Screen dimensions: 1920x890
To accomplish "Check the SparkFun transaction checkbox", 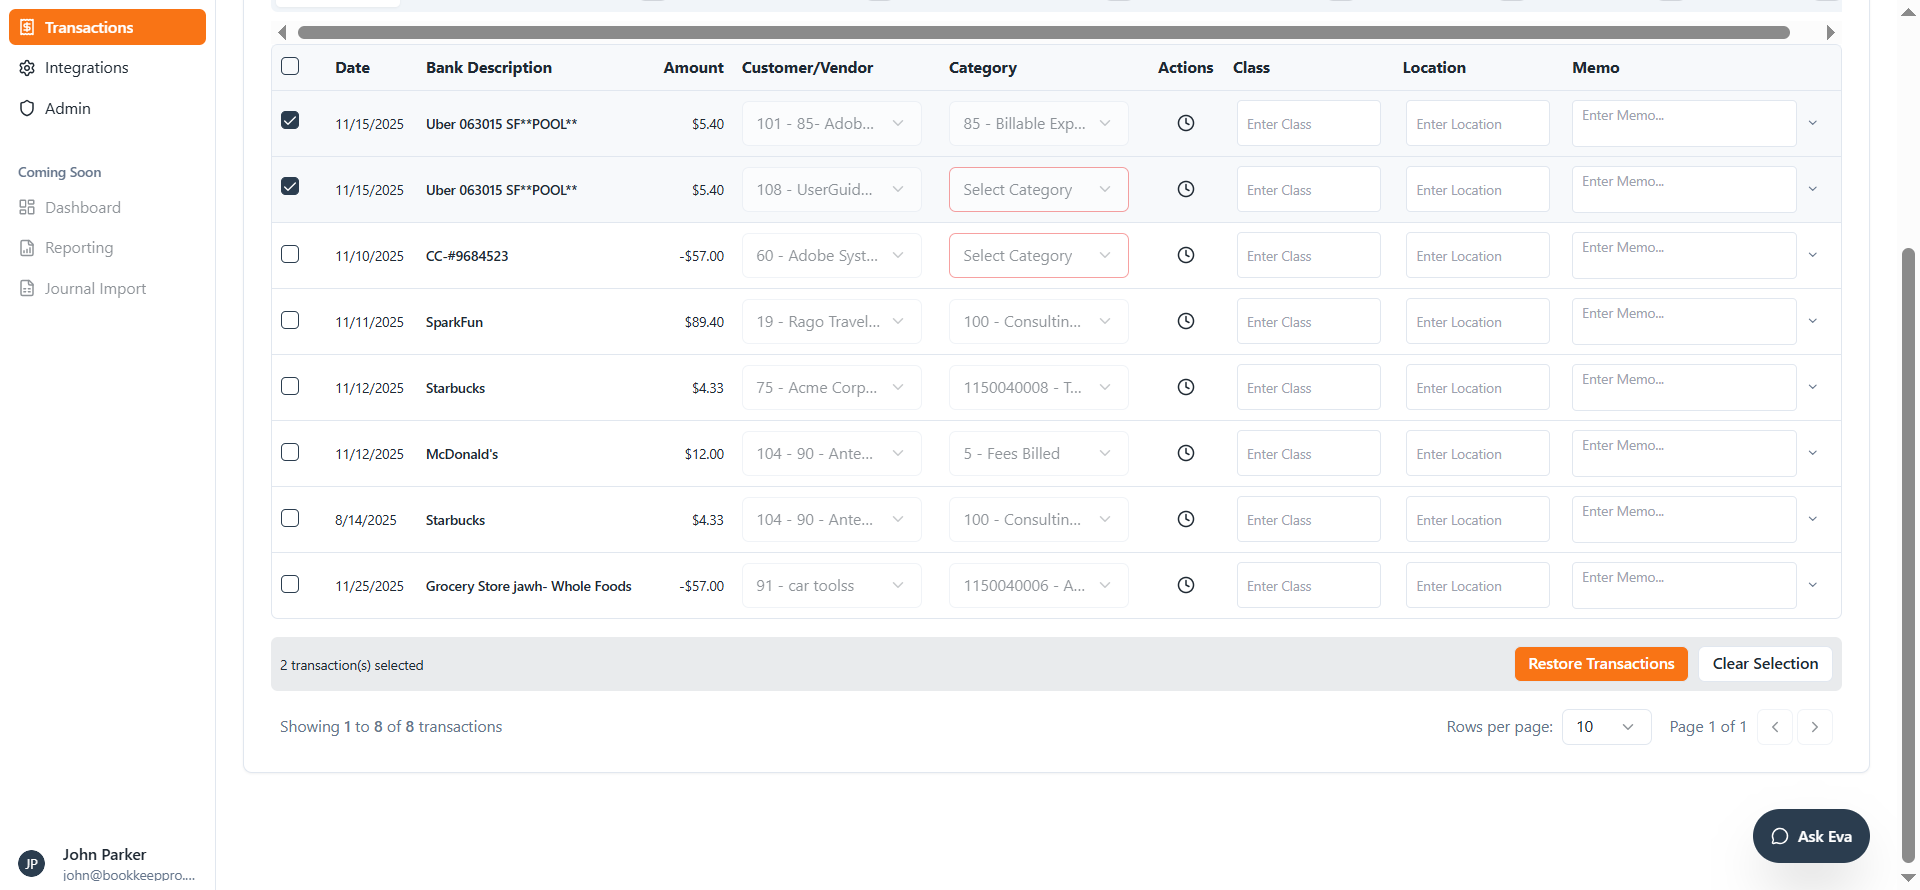I will (290, 320).
